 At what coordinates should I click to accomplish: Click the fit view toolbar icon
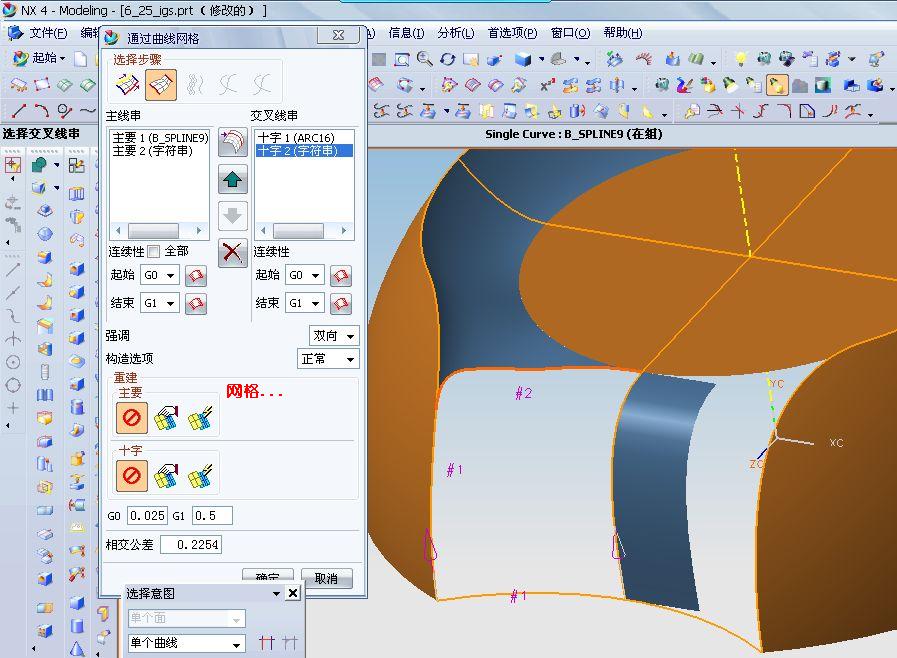point(402,59)
